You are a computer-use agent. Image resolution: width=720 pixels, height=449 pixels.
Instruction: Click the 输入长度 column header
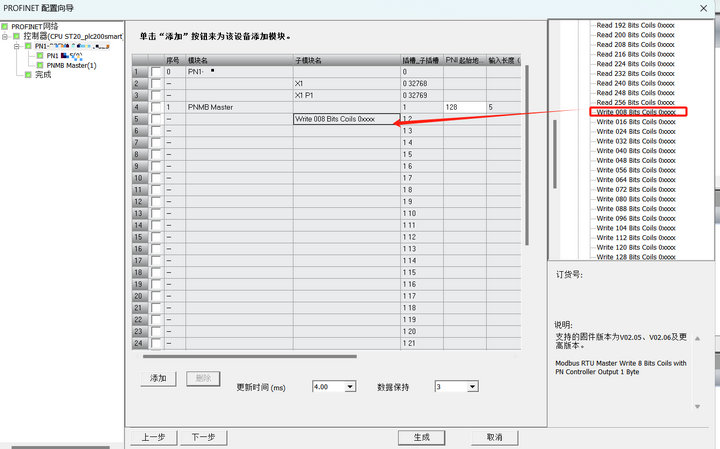pyautogui.click(x=504, y=60)
